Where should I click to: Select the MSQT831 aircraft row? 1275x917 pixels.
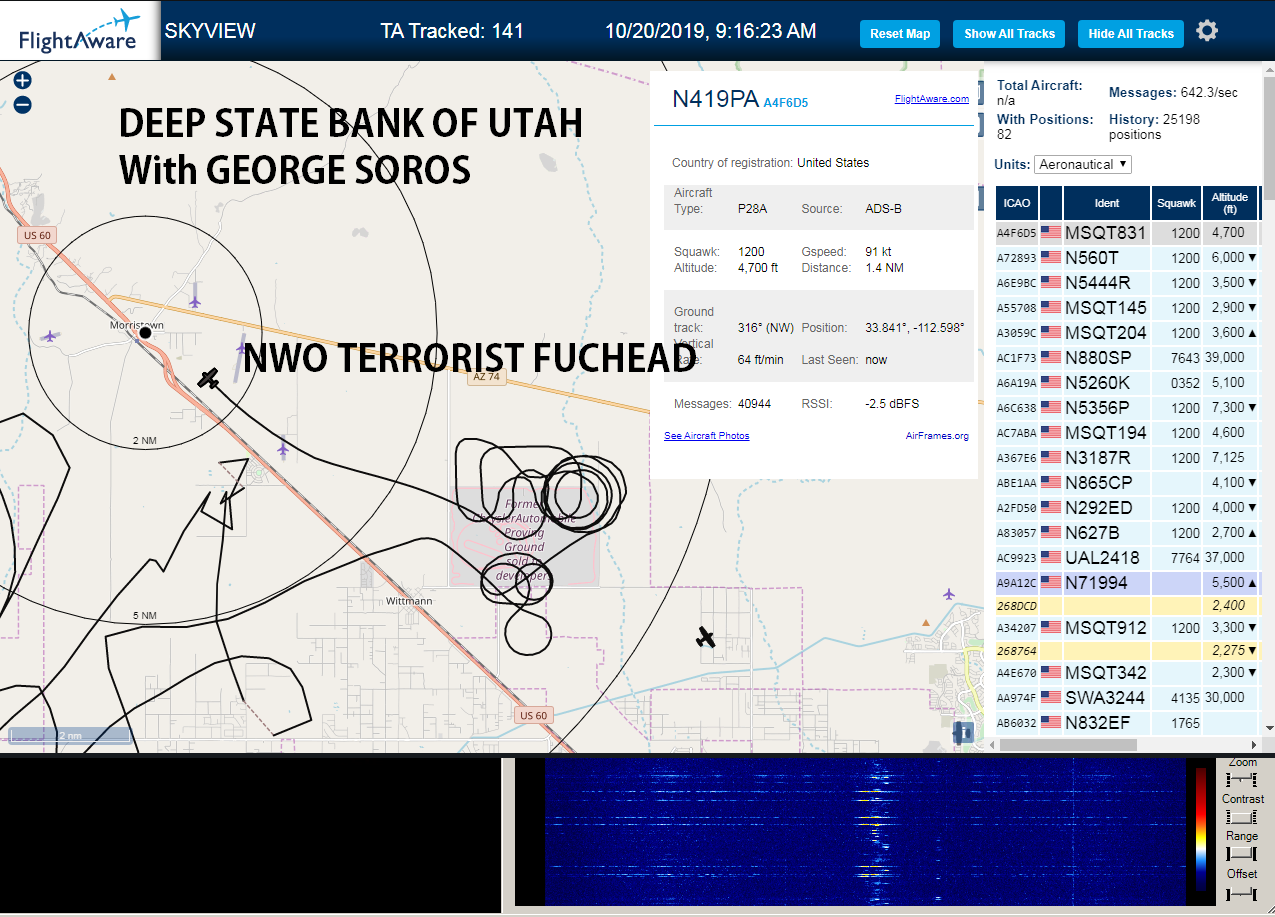coord(1127,233)
